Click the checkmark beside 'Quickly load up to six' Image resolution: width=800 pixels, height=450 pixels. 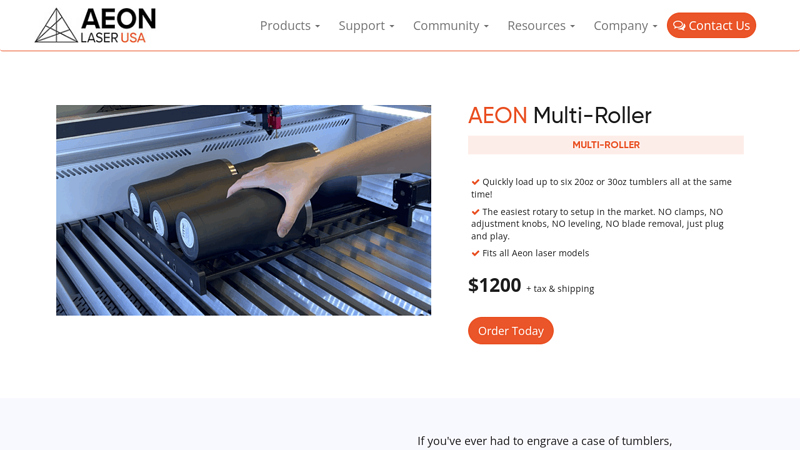tap(476, 182)
